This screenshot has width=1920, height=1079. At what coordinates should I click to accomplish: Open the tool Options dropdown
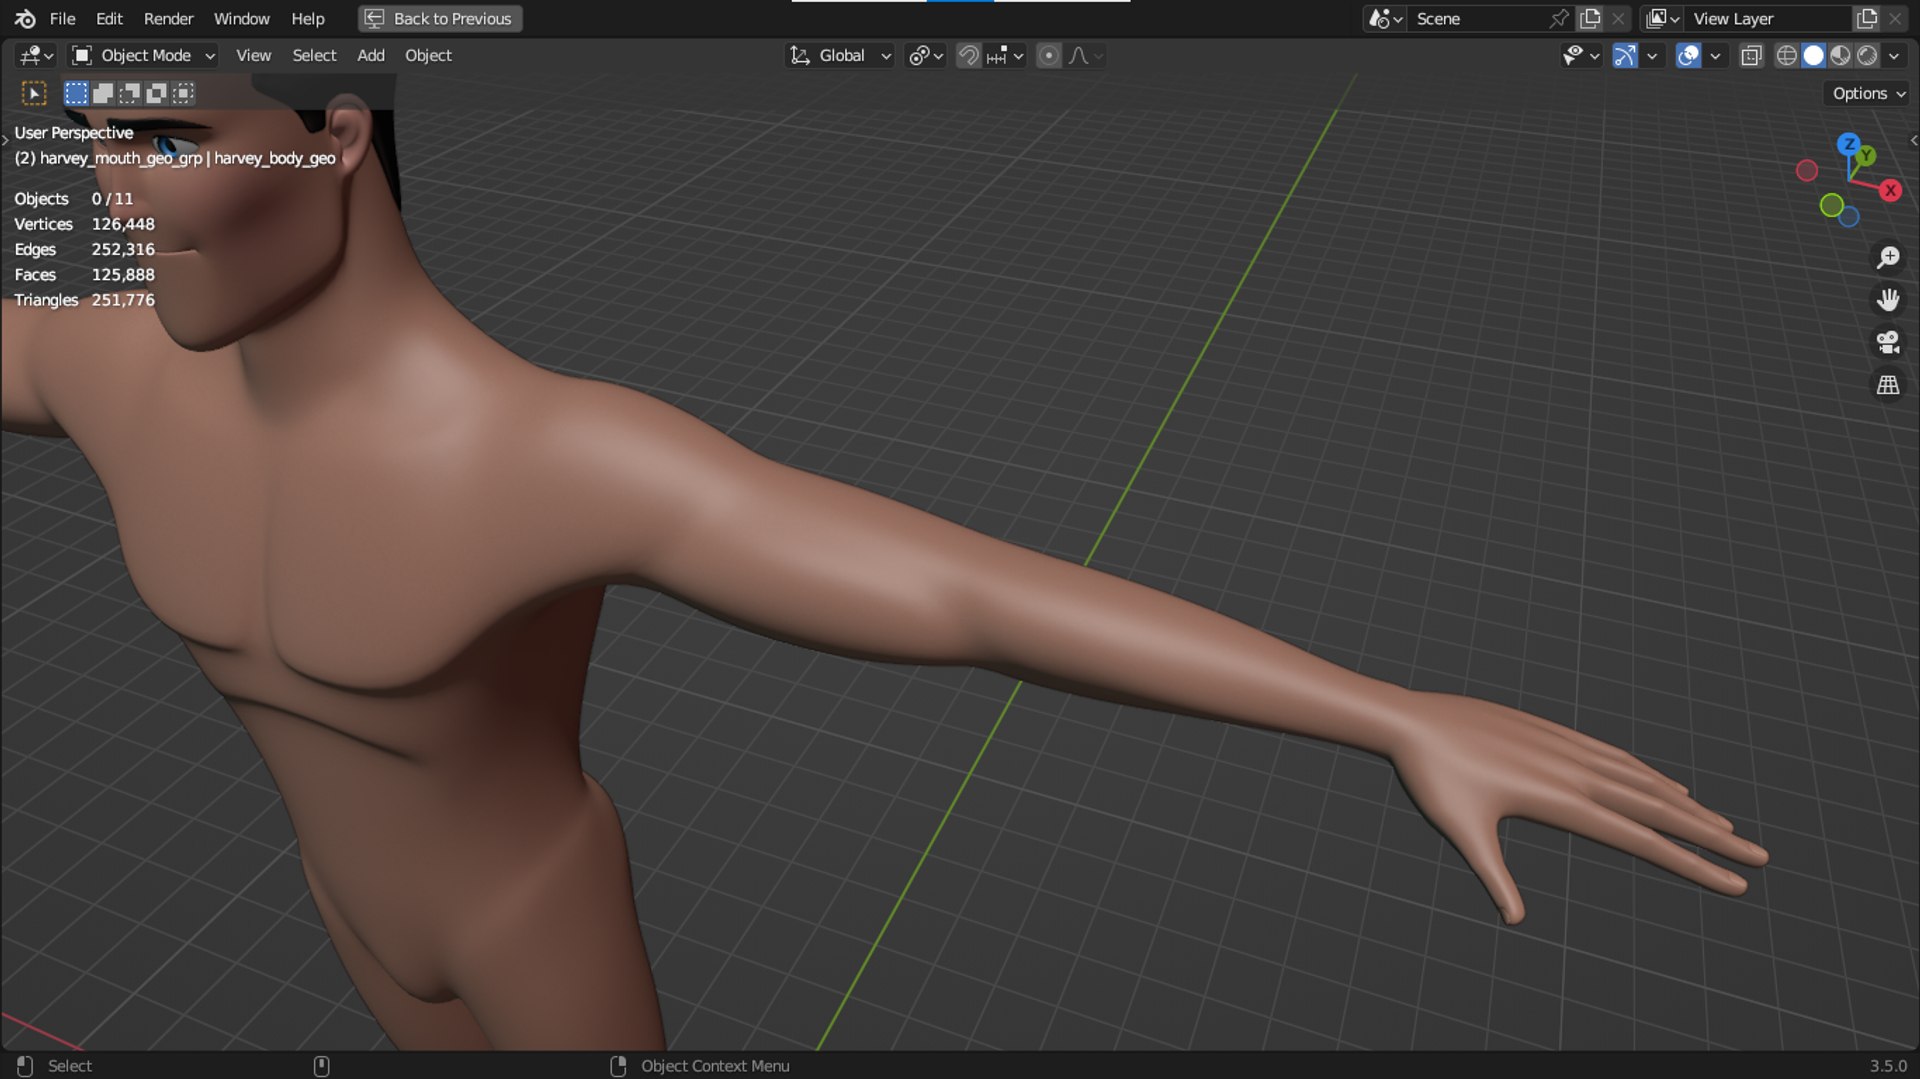pyautogui.click(x=1867, y=93)
